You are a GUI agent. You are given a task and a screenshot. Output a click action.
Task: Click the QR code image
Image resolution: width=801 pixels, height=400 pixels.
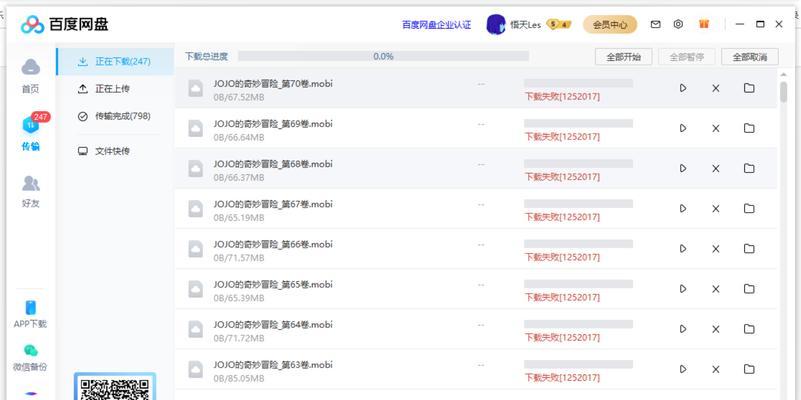(115, 388)
